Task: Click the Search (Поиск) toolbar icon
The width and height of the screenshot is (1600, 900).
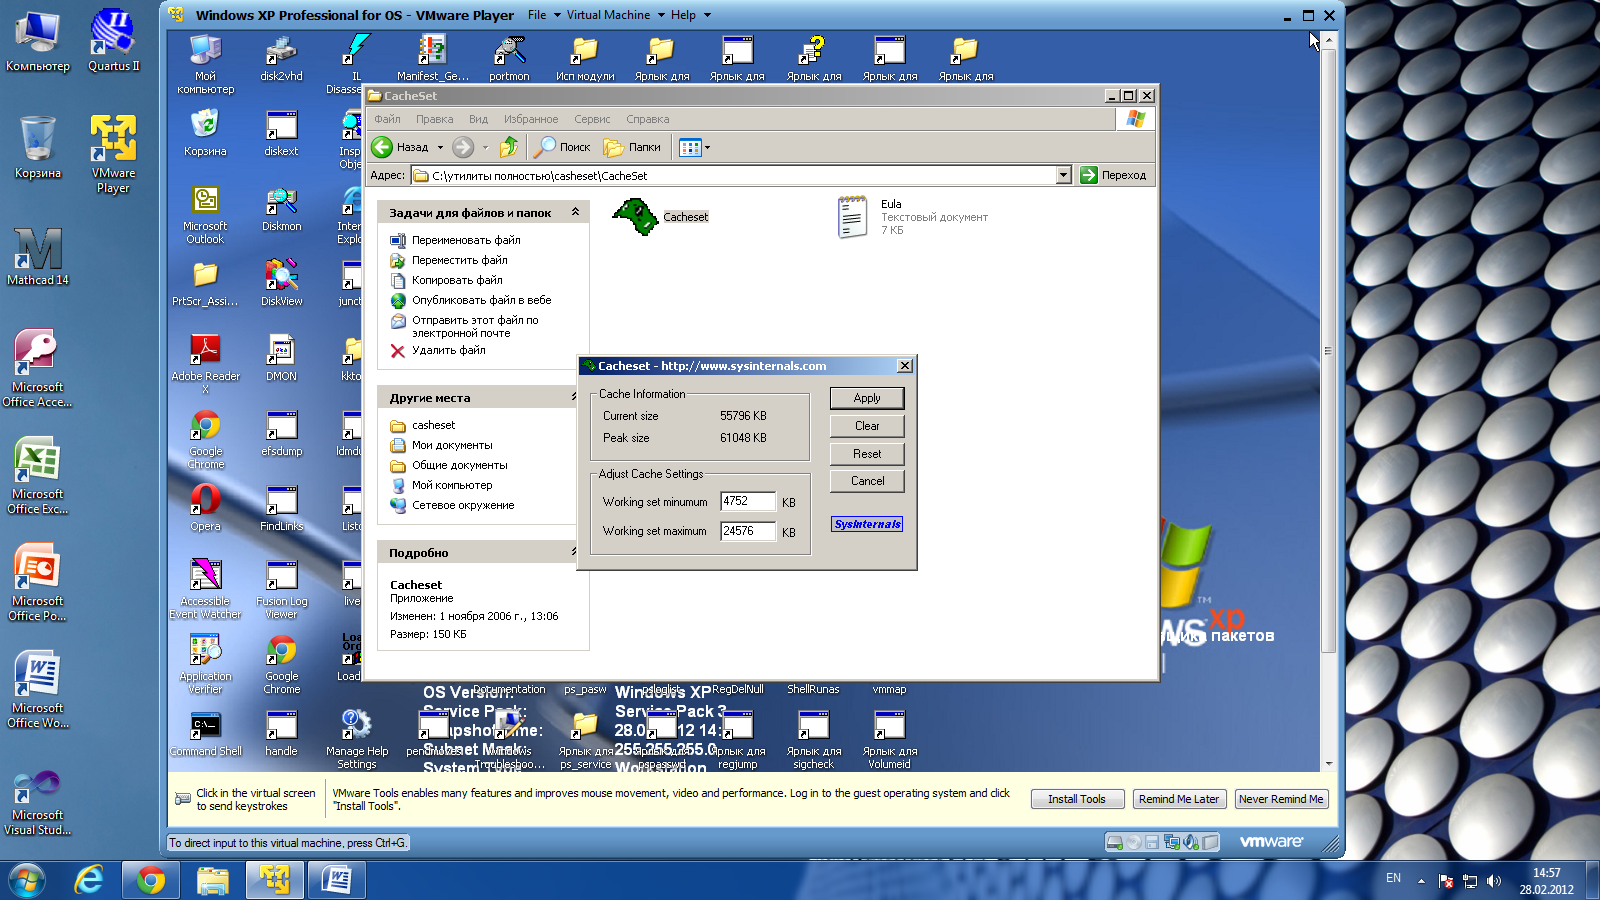Action: [545, 147]
